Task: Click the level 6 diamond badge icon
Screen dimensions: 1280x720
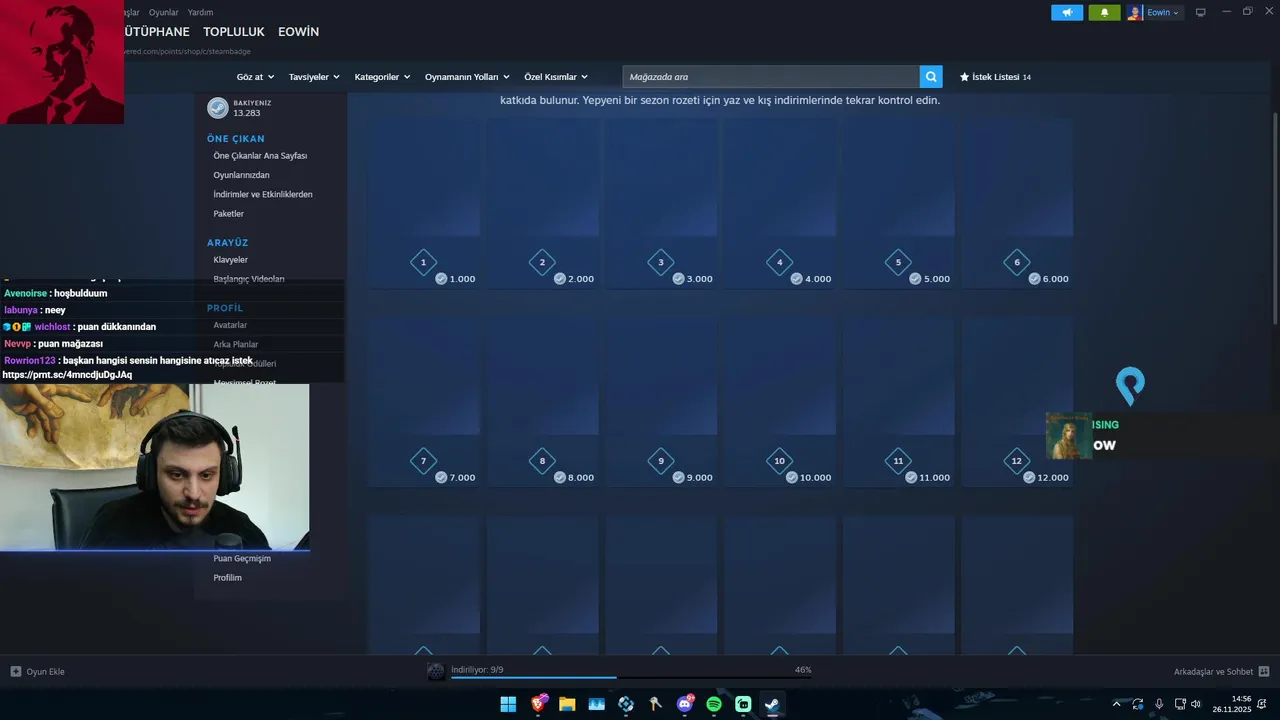Action: (1017, 262)
